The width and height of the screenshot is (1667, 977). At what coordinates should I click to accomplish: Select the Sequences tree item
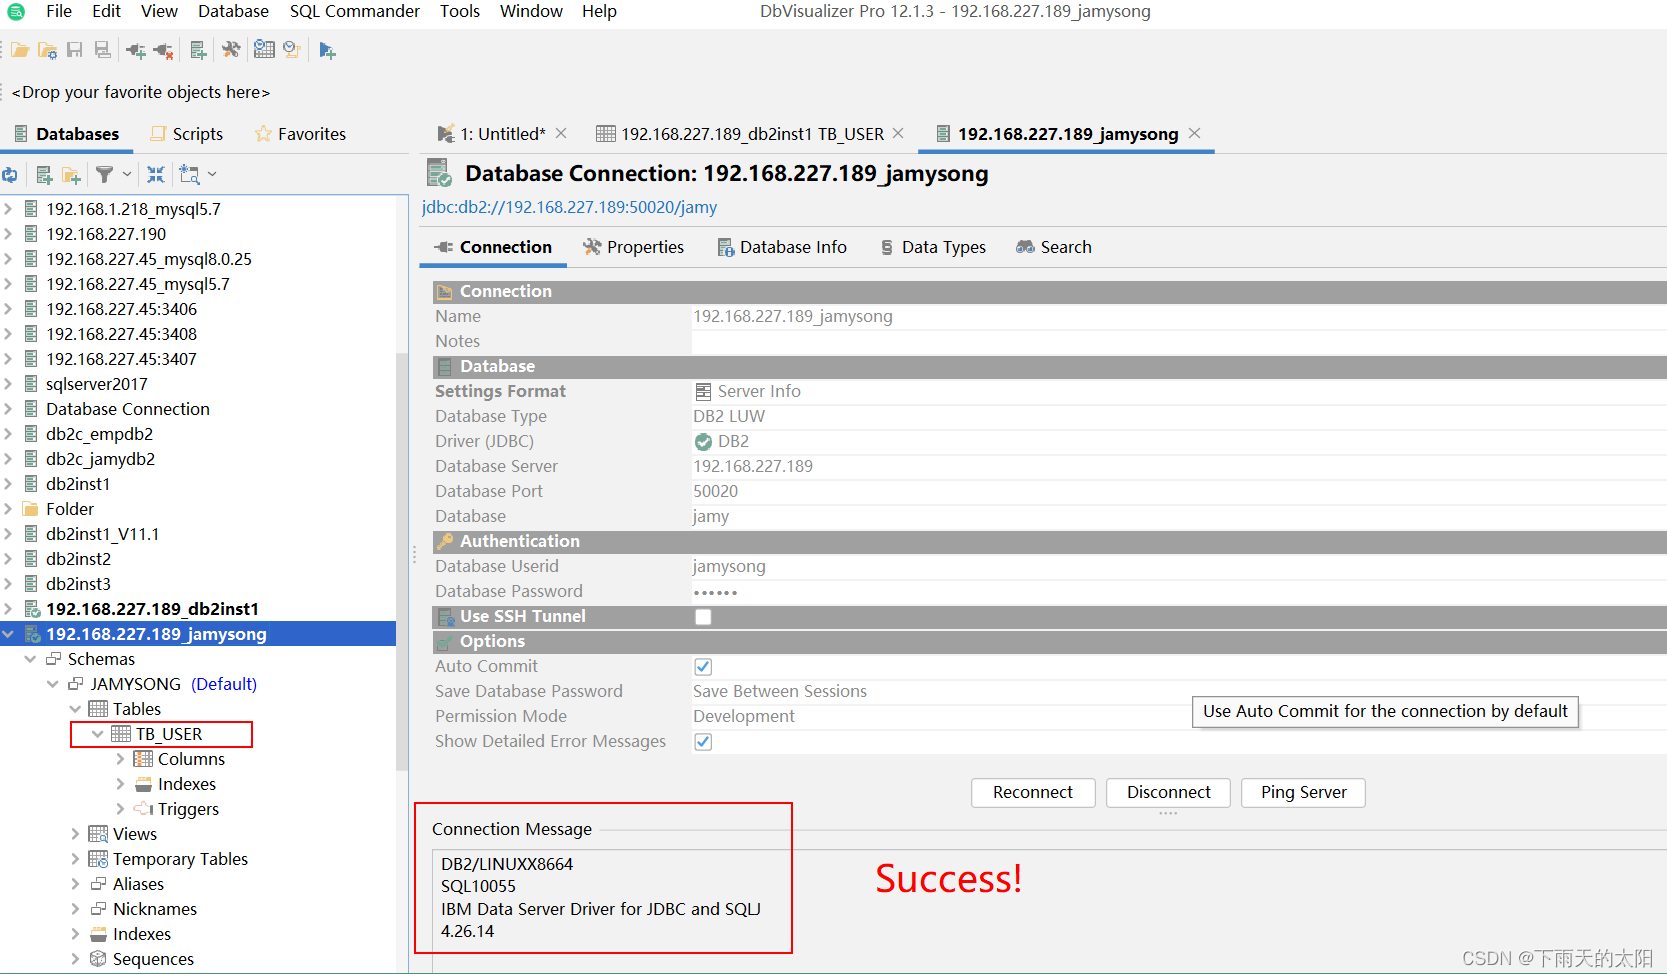coord(153,959)
